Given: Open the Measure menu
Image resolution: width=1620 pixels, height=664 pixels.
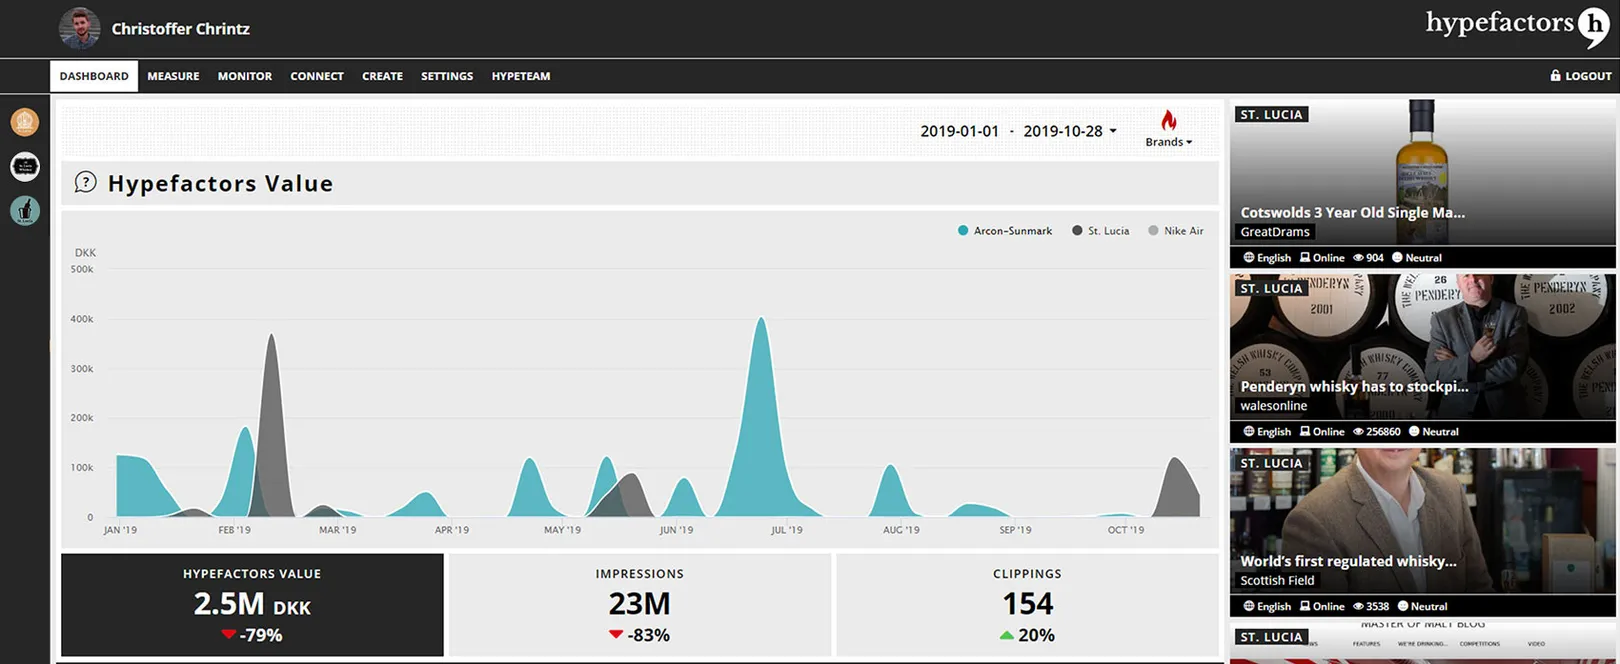Looking at the screenshot, I should pyautogui.click(x=173, y=76).
